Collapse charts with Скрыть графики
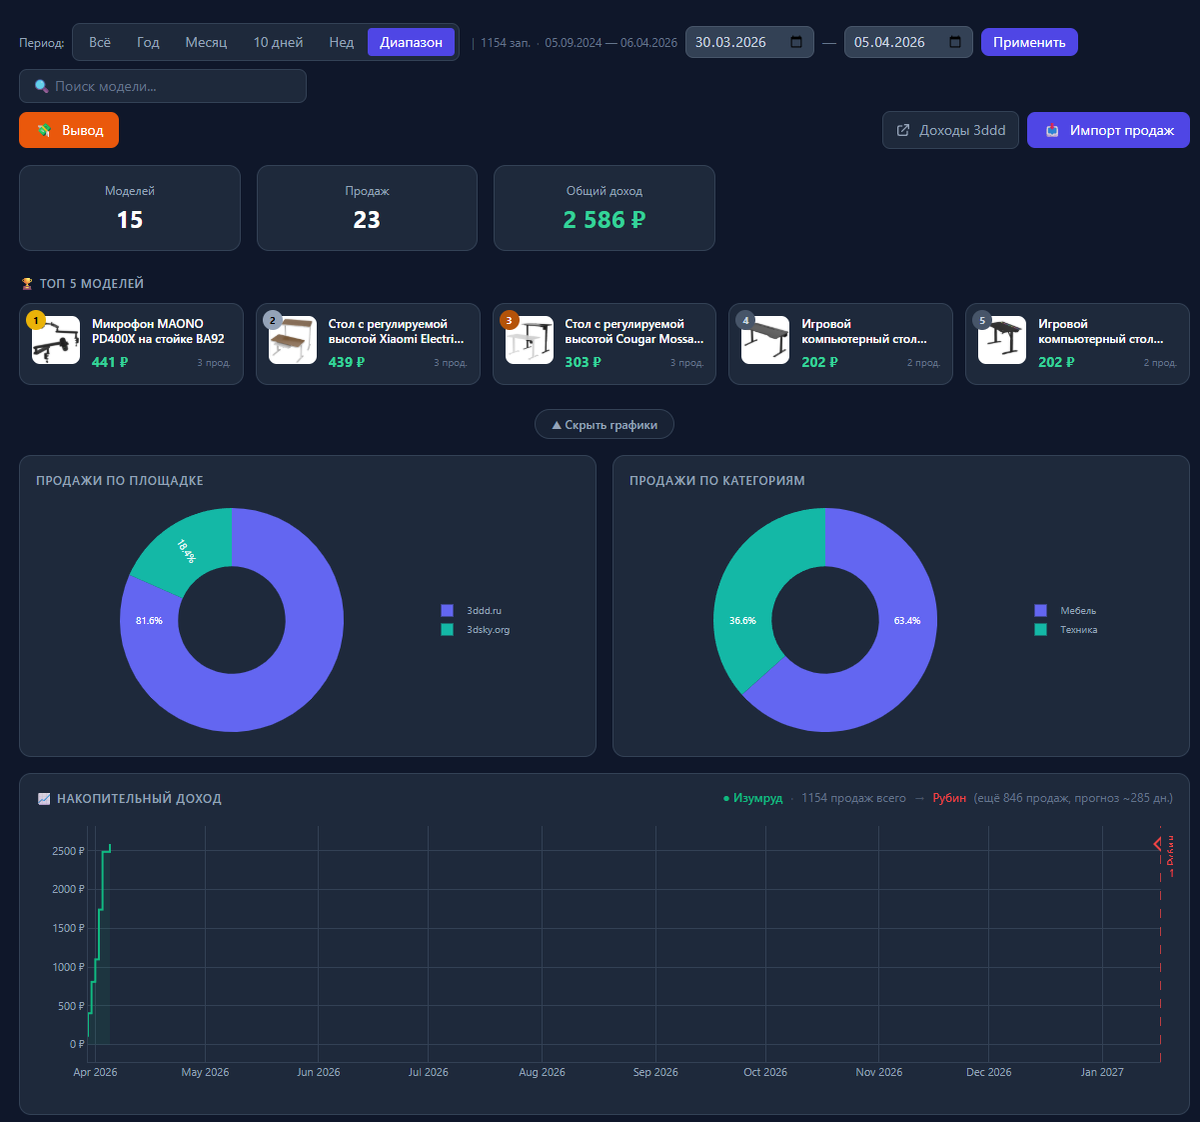 (x=604, y=424)
